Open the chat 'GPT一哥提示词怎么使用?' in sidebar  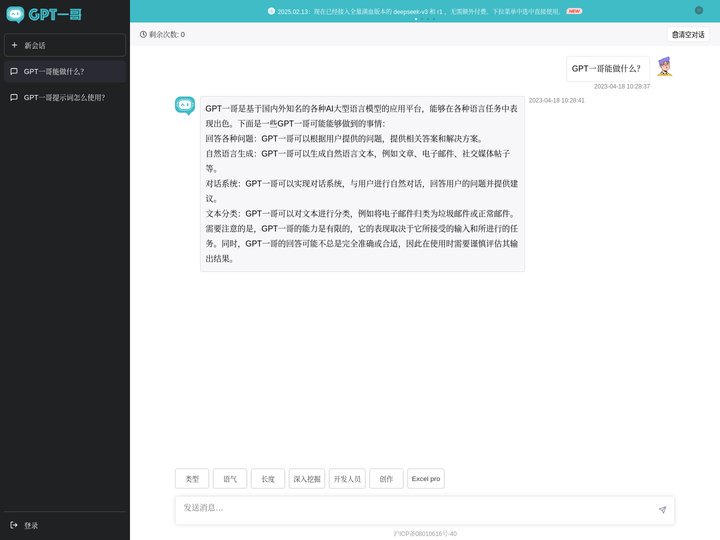pos(65,97)
